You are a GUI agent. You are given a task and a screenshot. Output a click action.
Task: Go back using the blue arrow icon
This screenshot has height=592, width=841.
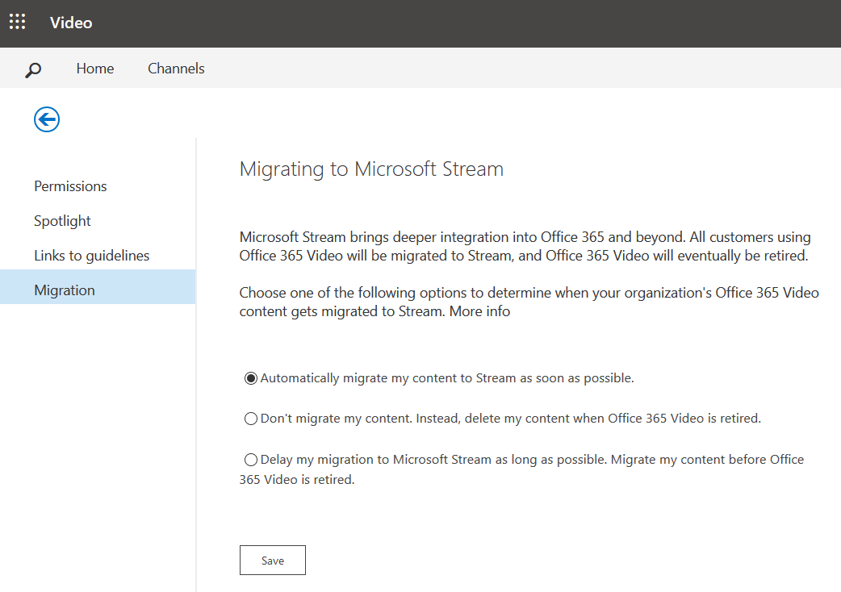point(47,120)
